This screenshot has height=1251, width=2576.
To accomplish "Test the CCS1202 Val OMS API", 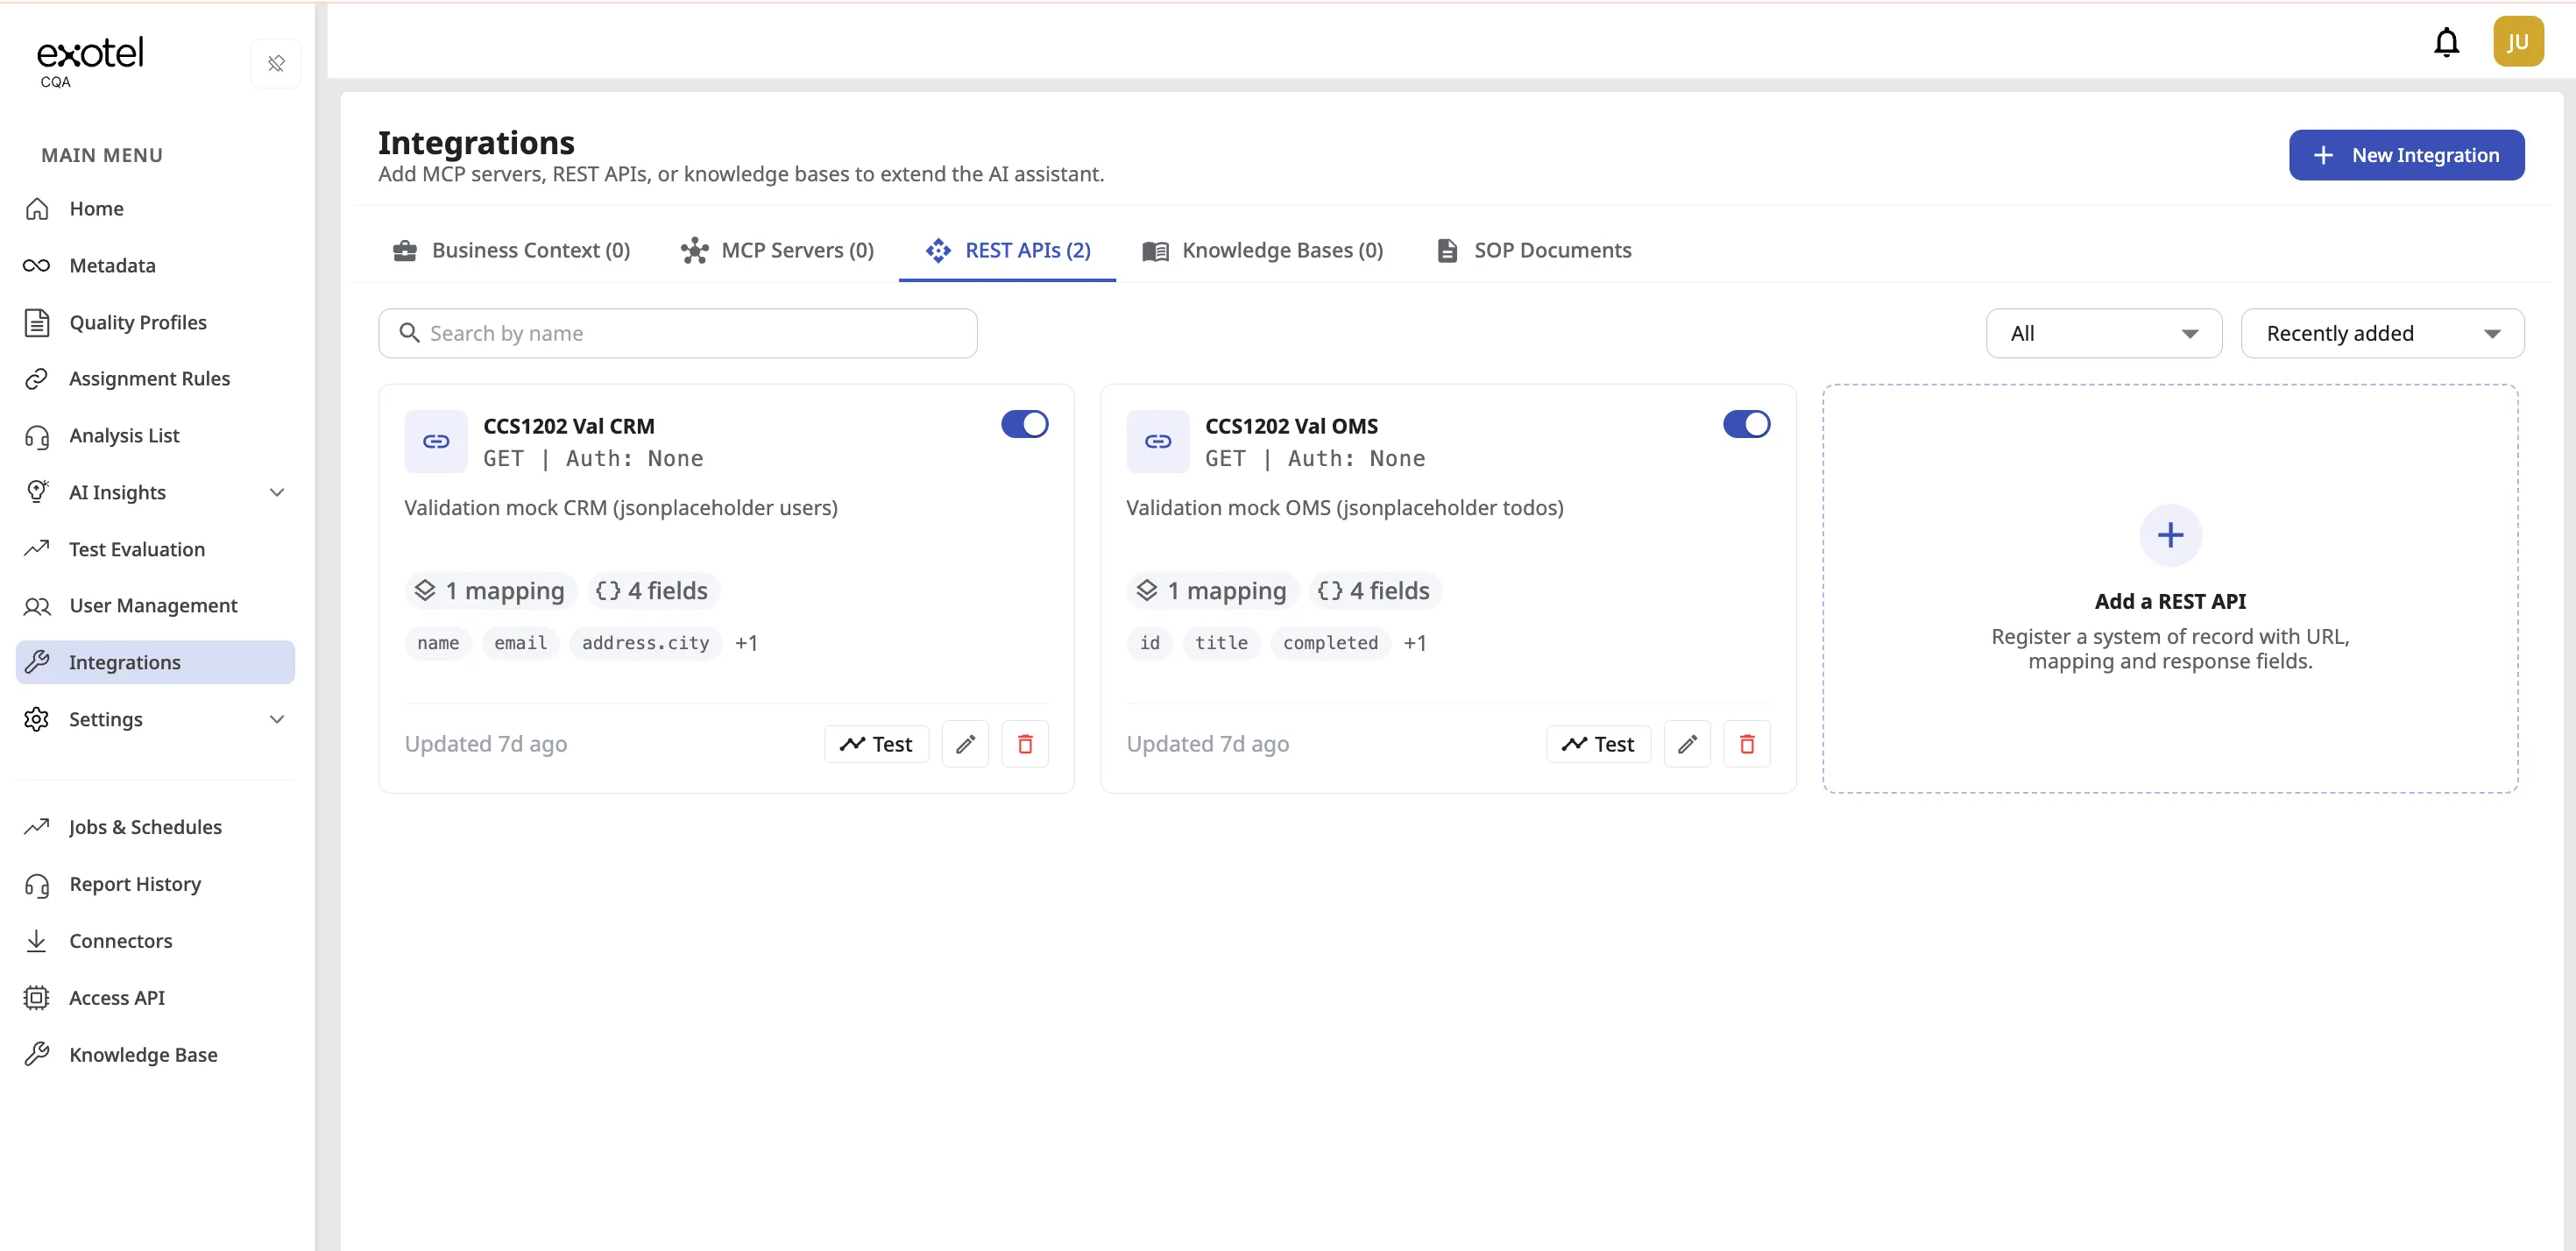I will (1598, 744).
